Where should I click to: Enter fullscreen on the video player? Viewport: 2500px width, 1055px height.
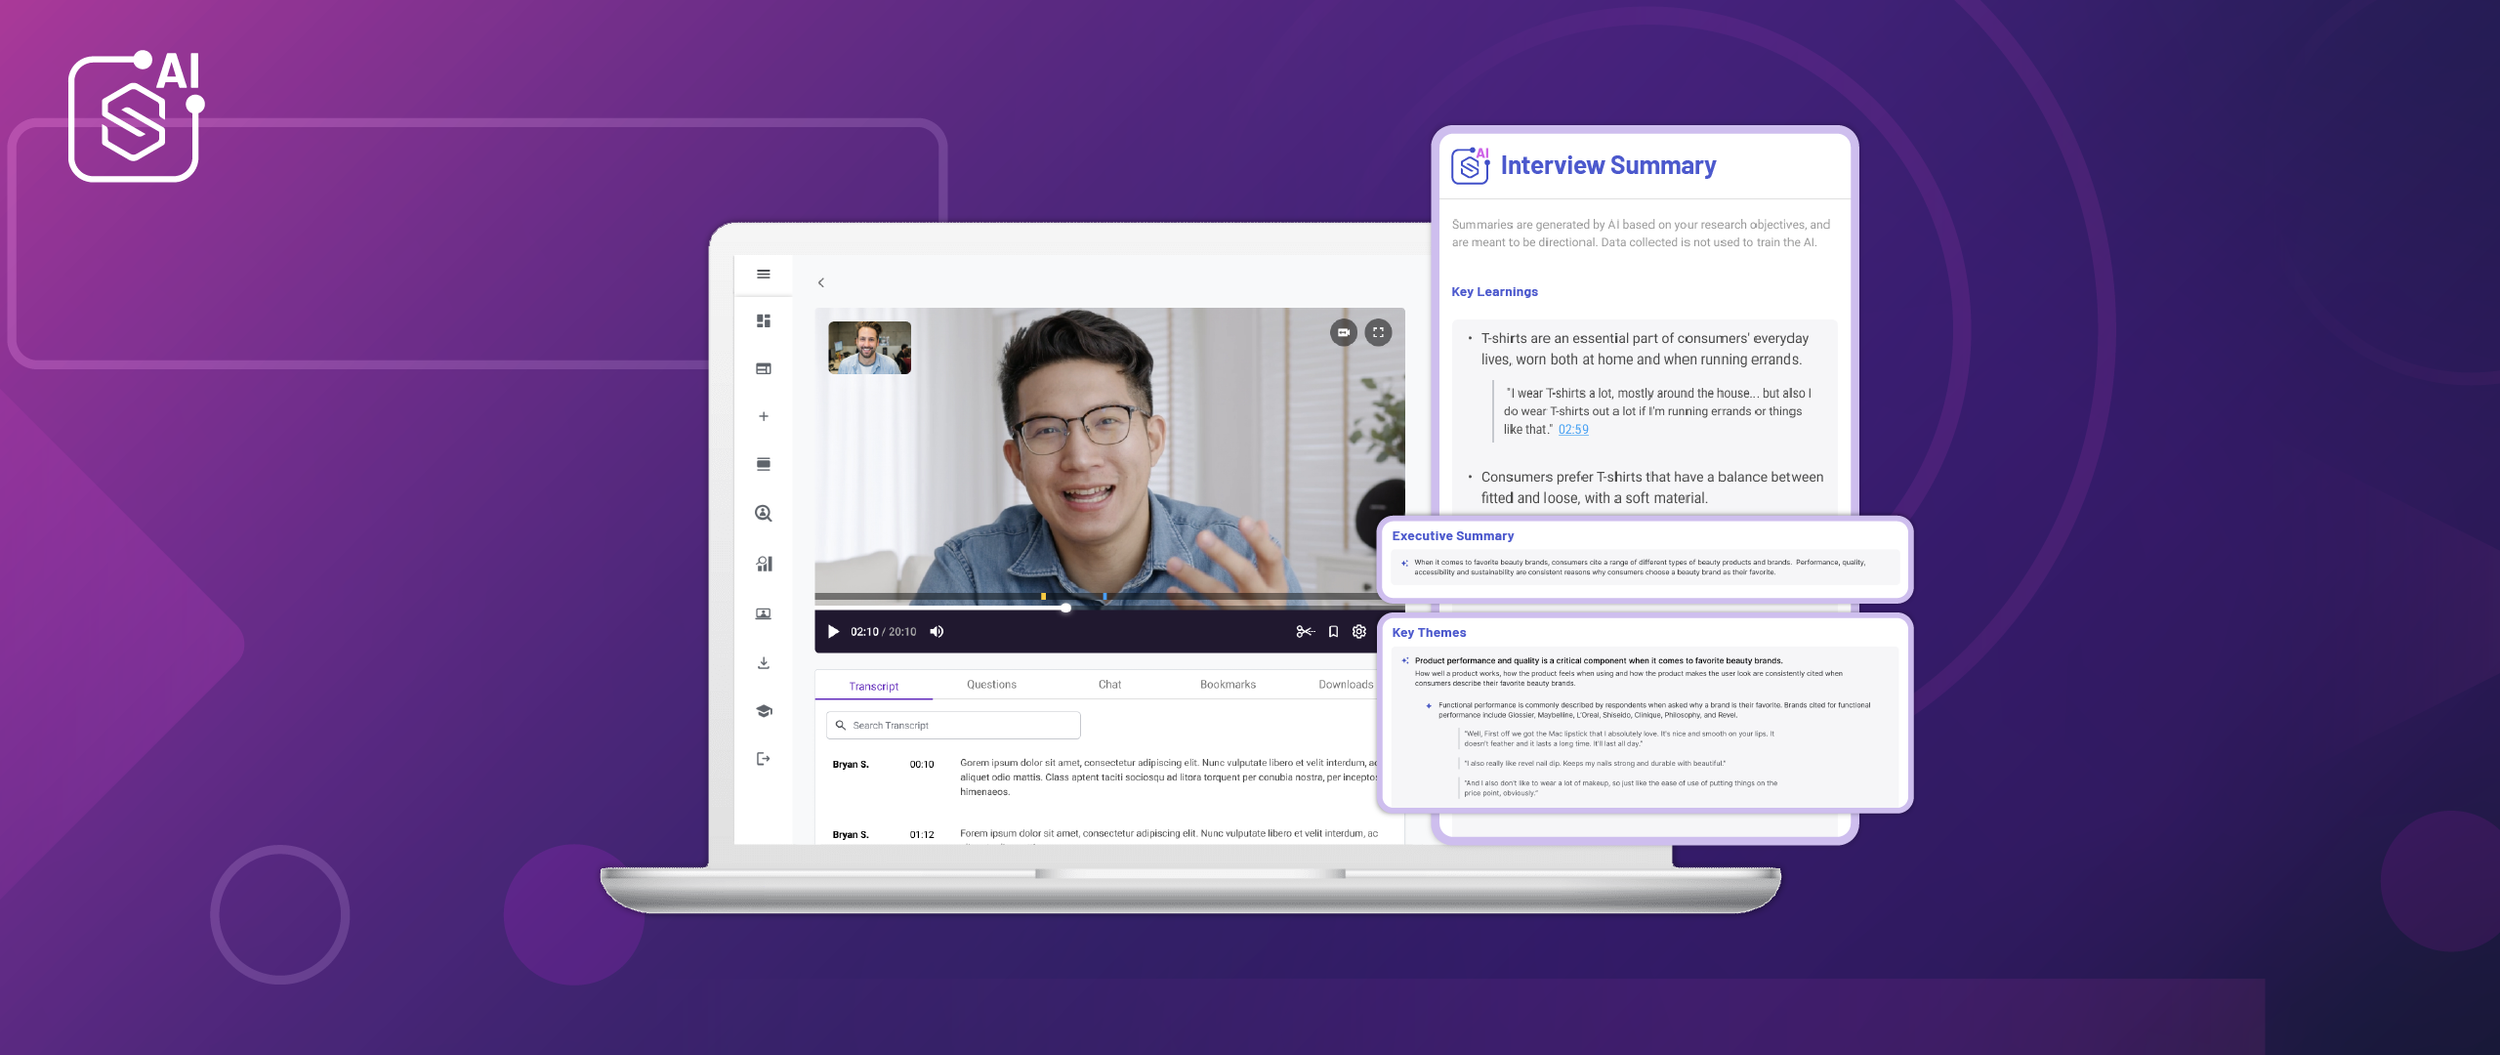pyautogui.click(x=1378, y=332)
